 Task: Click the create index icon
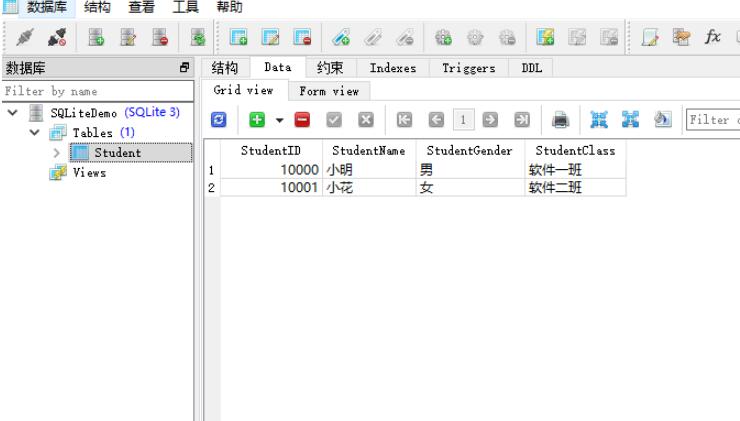click(341, 37)
